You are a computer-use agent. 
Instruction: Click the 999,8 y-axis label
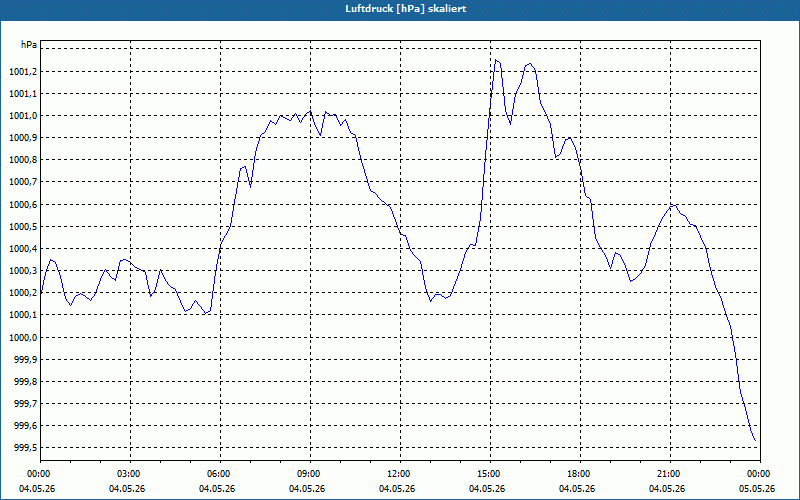(x=25, y=382)
